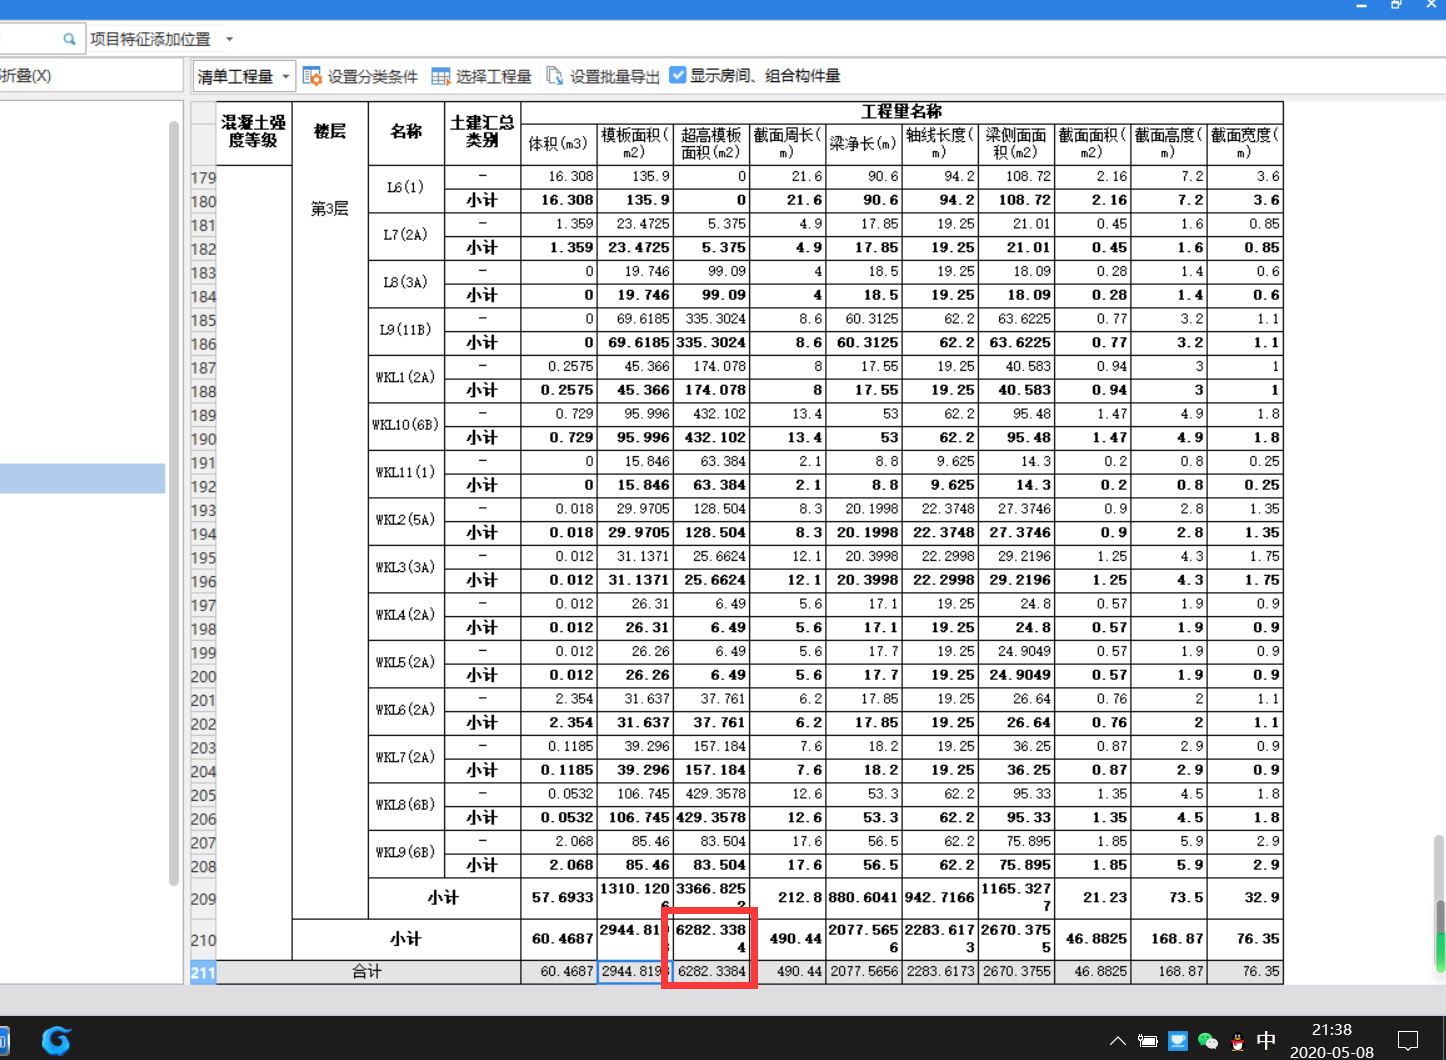Click the 选择工程量 table icon

tap(440, 76)
